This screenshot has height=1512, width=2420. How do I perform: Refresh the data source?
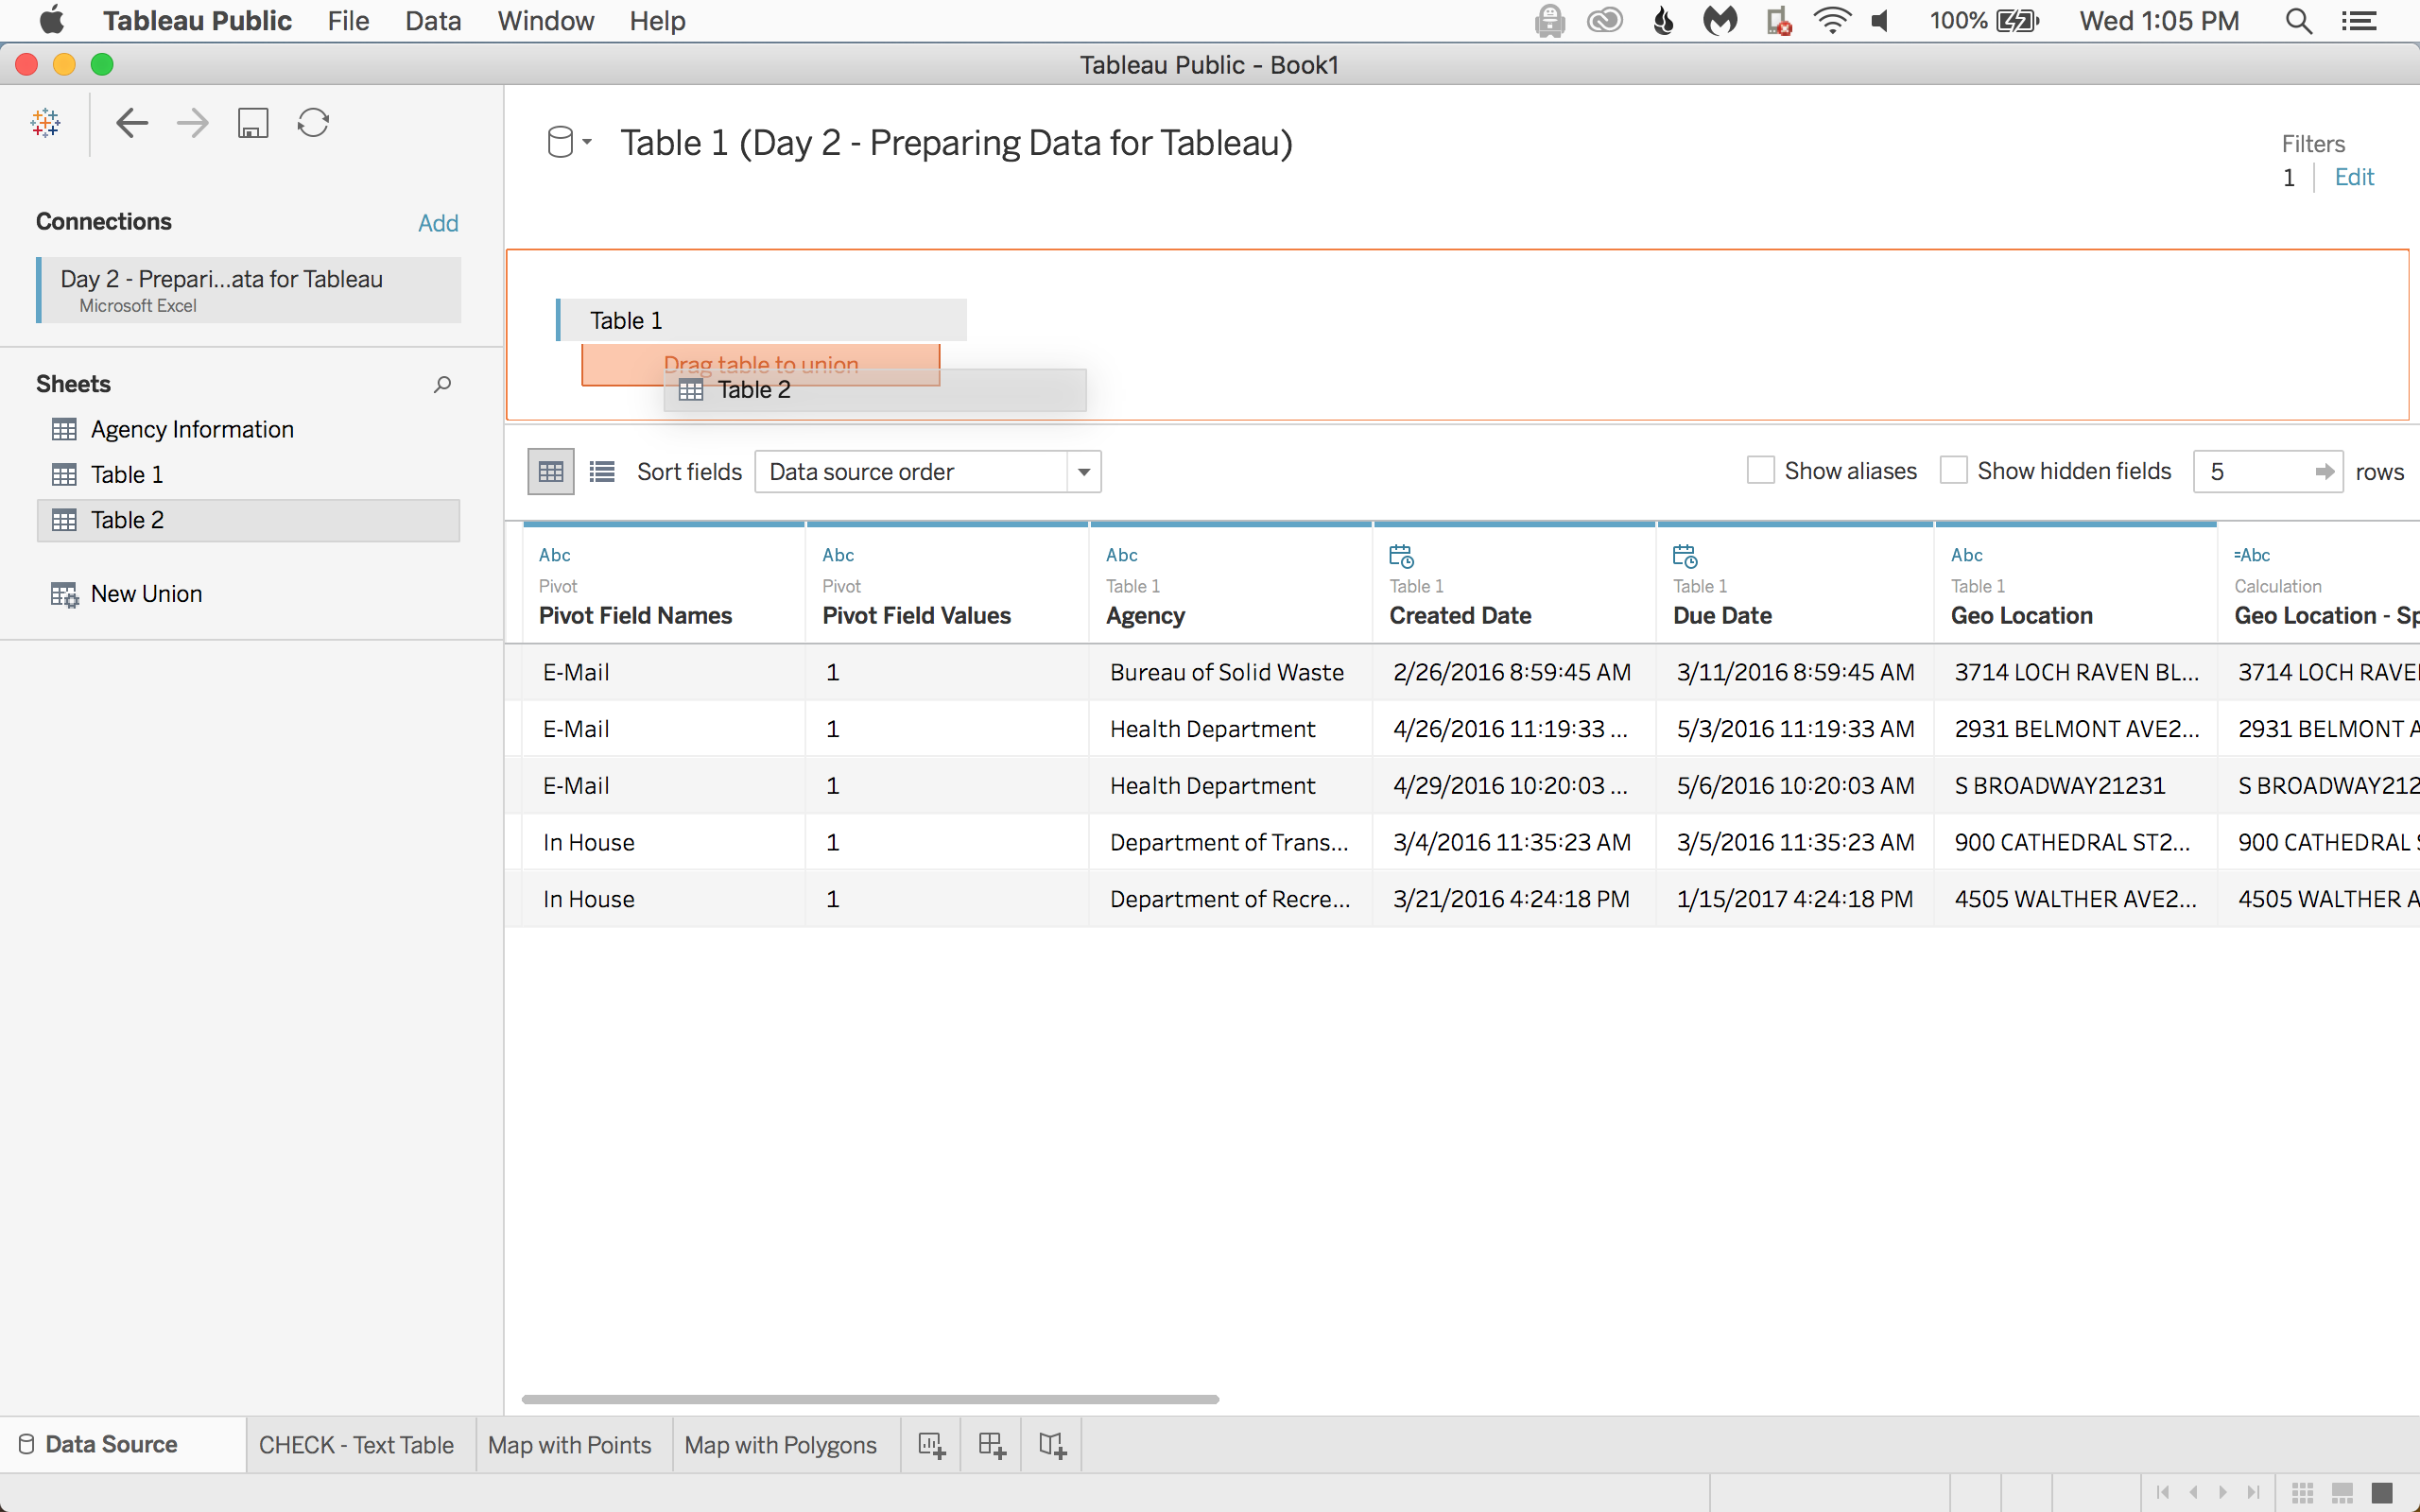tap(313, 123)
